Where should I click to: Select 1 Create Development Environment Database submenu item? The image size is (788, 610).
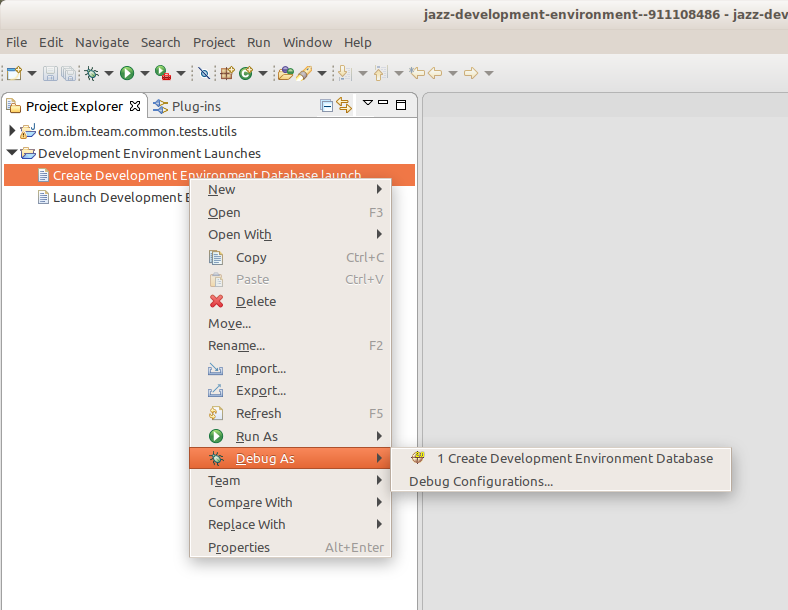(x=561, y=458)
